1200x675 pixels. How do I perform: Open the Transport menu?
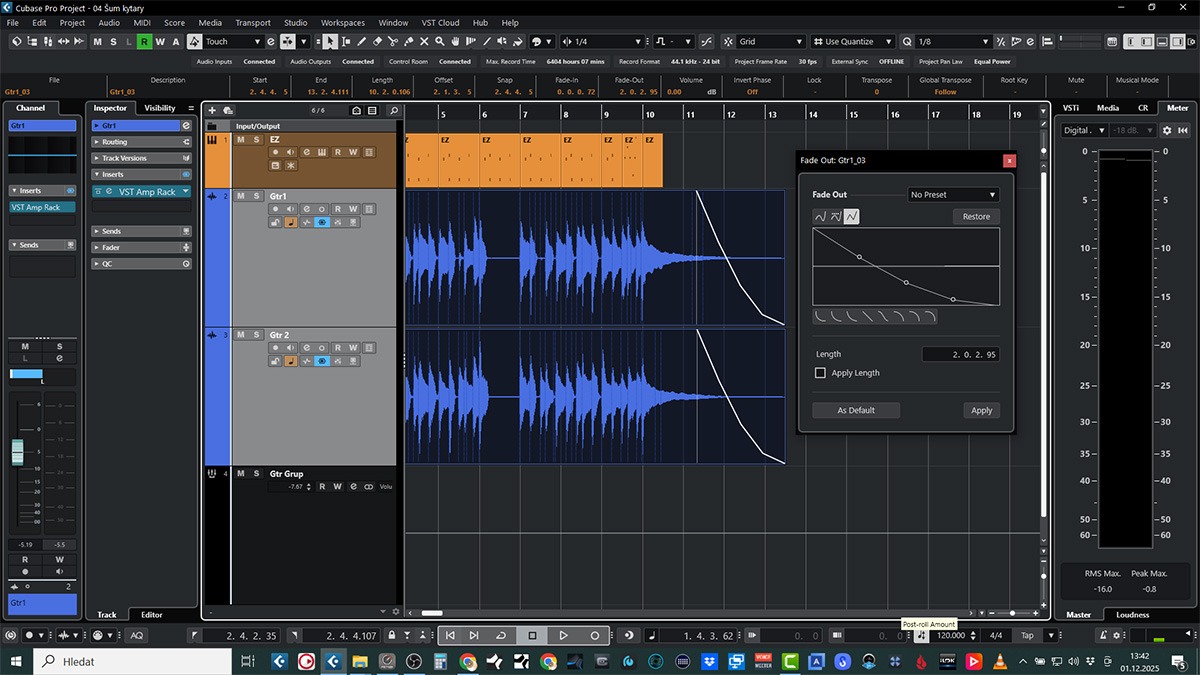pyautogui.click(x=252, y=23)
